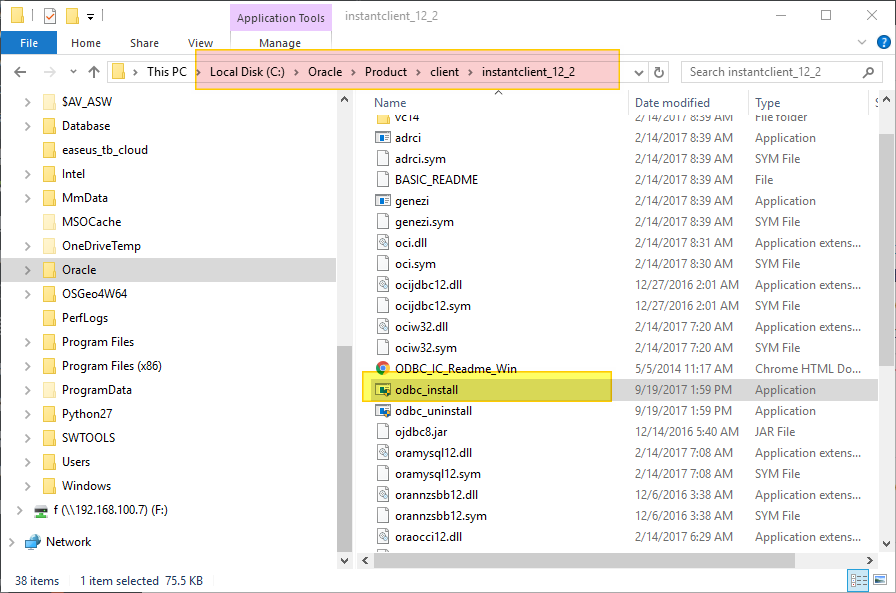Select the SWTOOLS folder in the tree
Image resolution: width=896 pixels, height=593 pixels.
pyautogui.click(x=89, y=438)
